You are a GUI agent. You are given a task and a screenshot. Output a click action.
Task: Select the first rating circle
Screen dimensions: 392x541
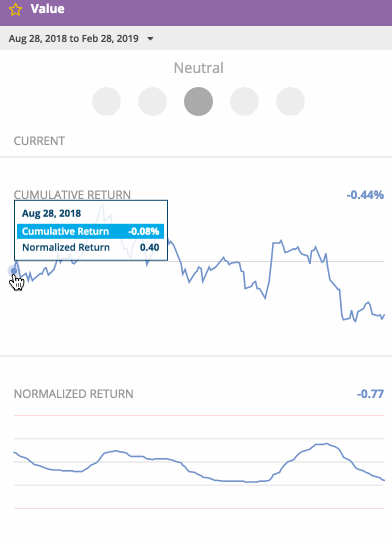point(106,101)
